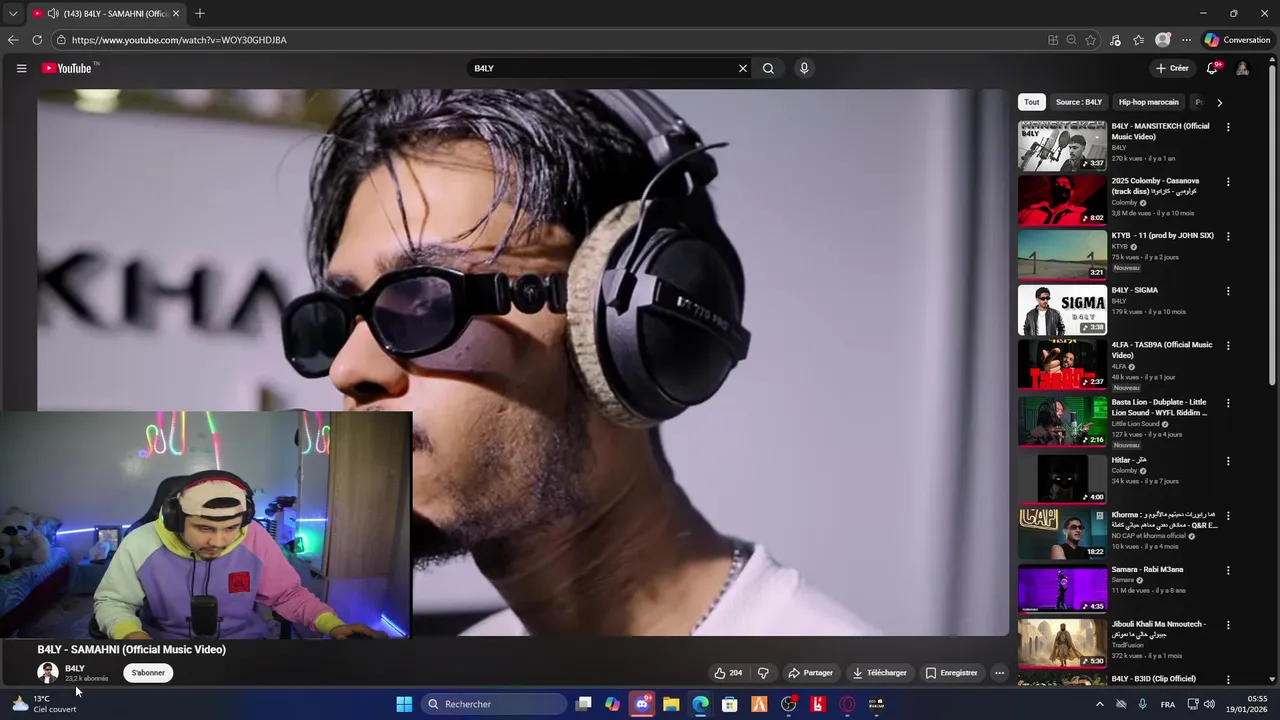This screenshot has width=1280, height=720.
Task: Open the Hitlar video title by Colomby
Action: point(1129,460)
